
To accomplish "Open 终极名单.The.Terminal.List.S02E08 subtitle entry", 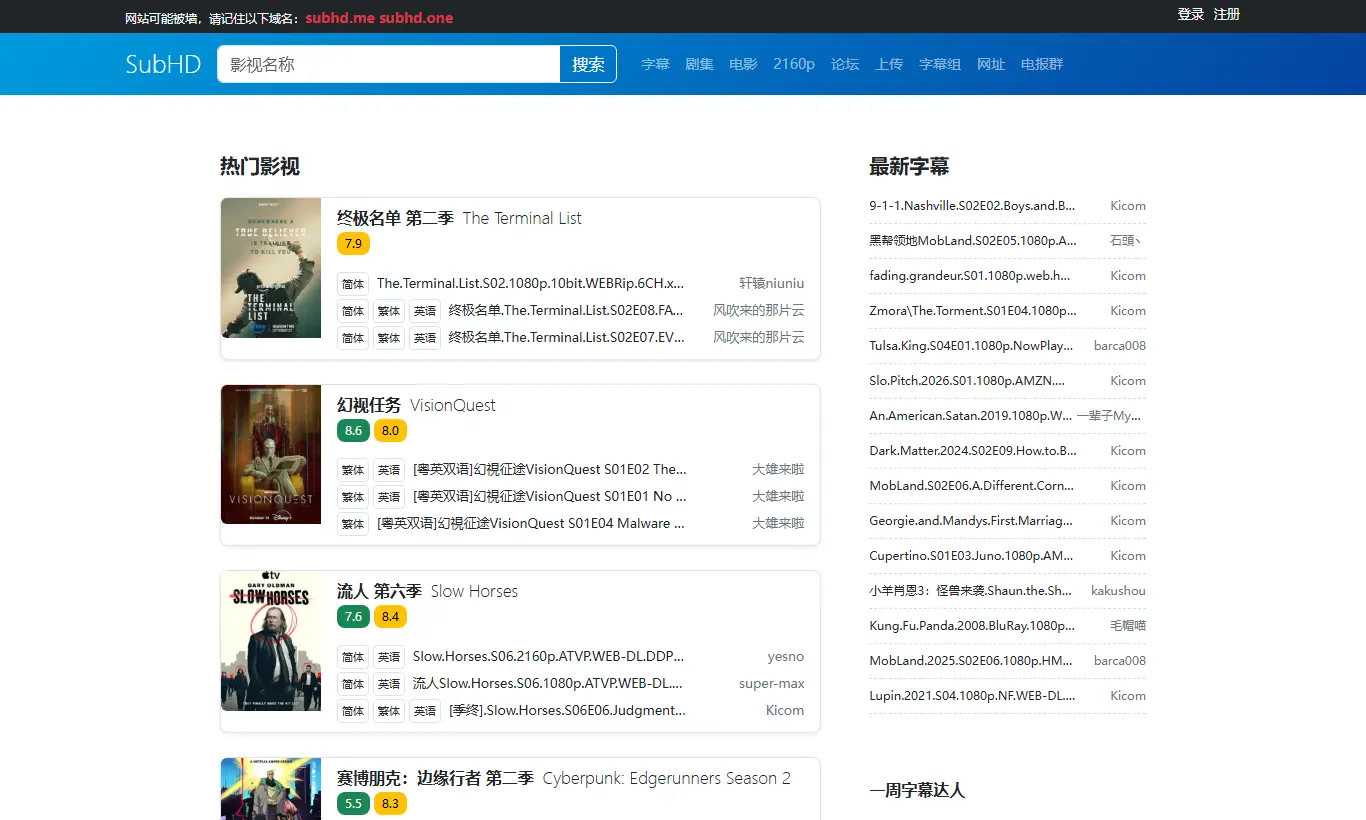I will click(567, 310).
